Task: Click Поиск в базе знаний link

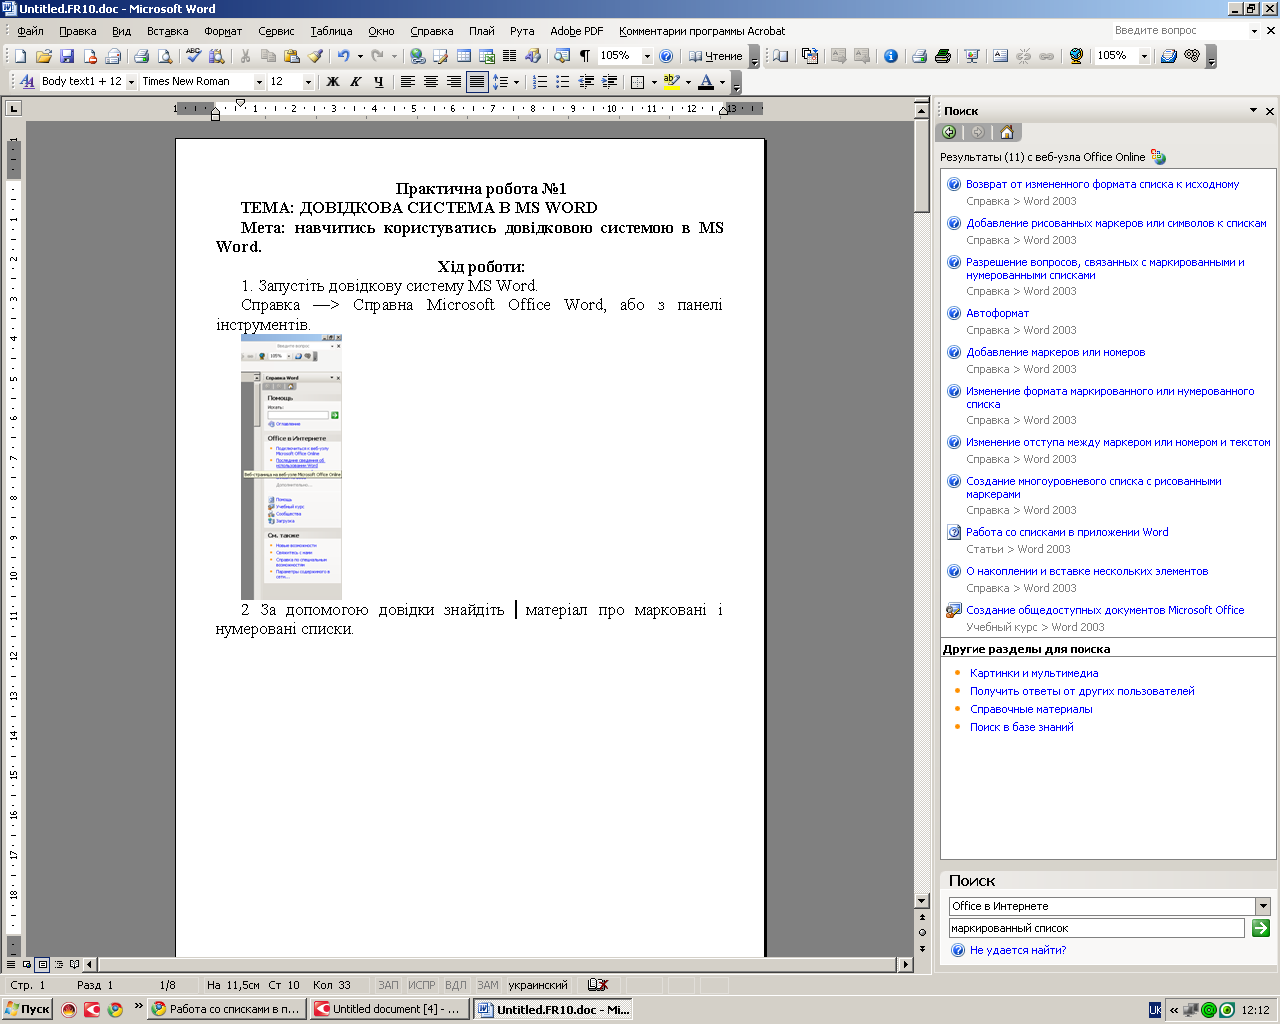Action: (x=1021, y=727)
